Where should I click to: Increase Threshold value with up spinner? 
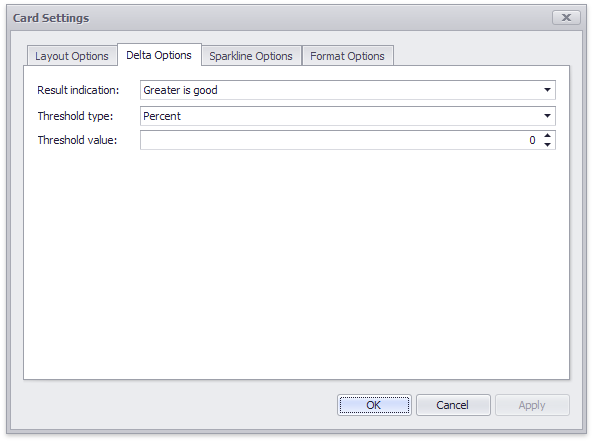[547, 136]
